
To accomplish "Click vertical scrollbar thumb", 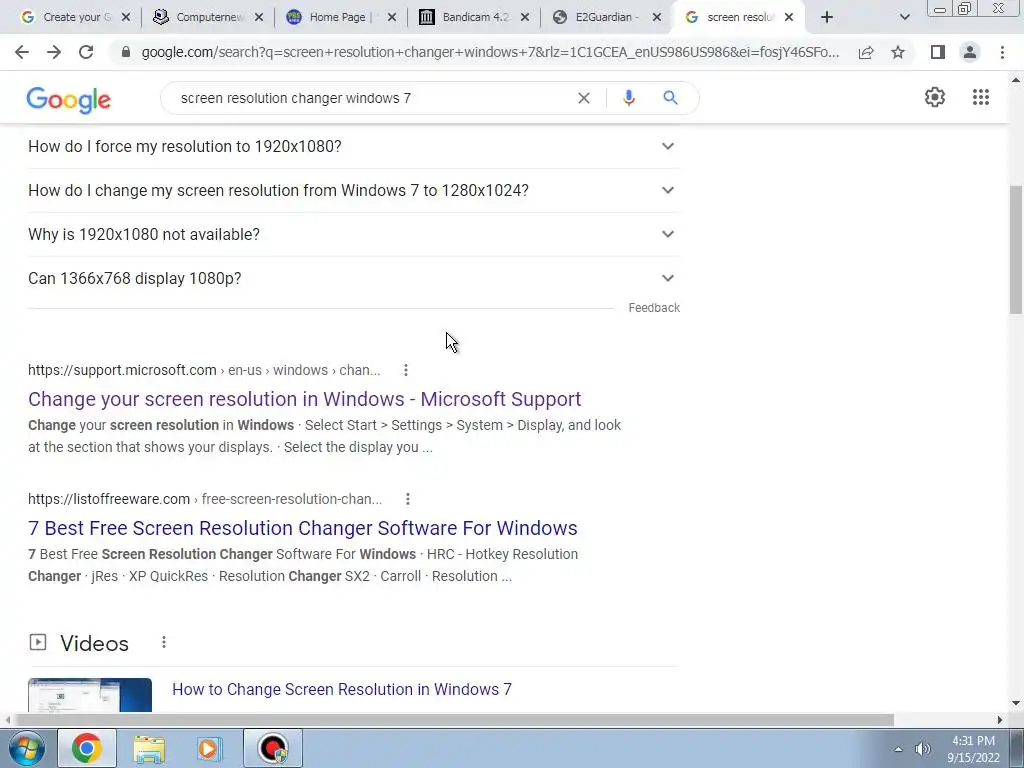I will pyautogui.click(x=1016, y=249).
